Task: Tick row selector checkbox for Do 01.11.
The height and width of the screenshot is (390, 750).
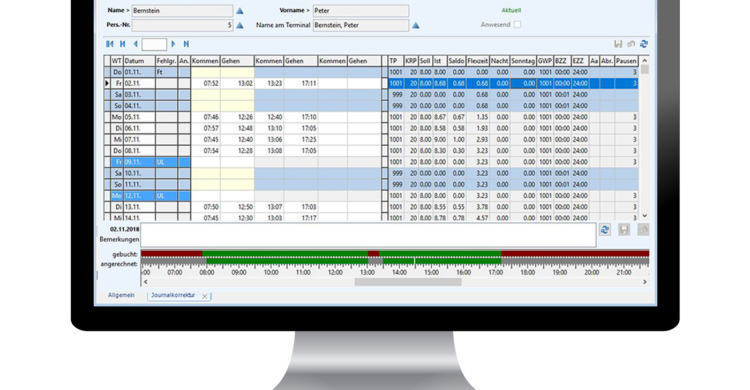Action: (x=107, y=72)
